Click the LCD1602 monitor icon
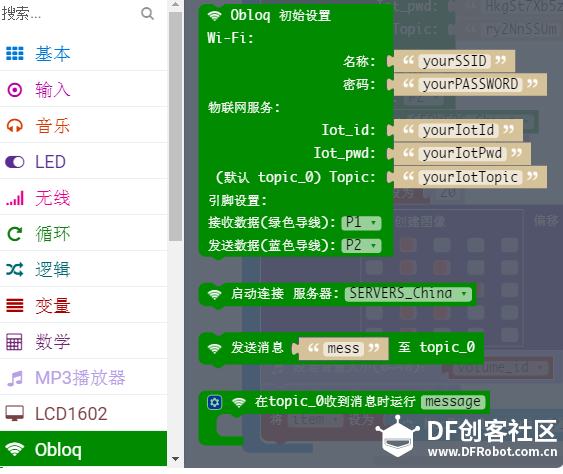 [15, 414]
